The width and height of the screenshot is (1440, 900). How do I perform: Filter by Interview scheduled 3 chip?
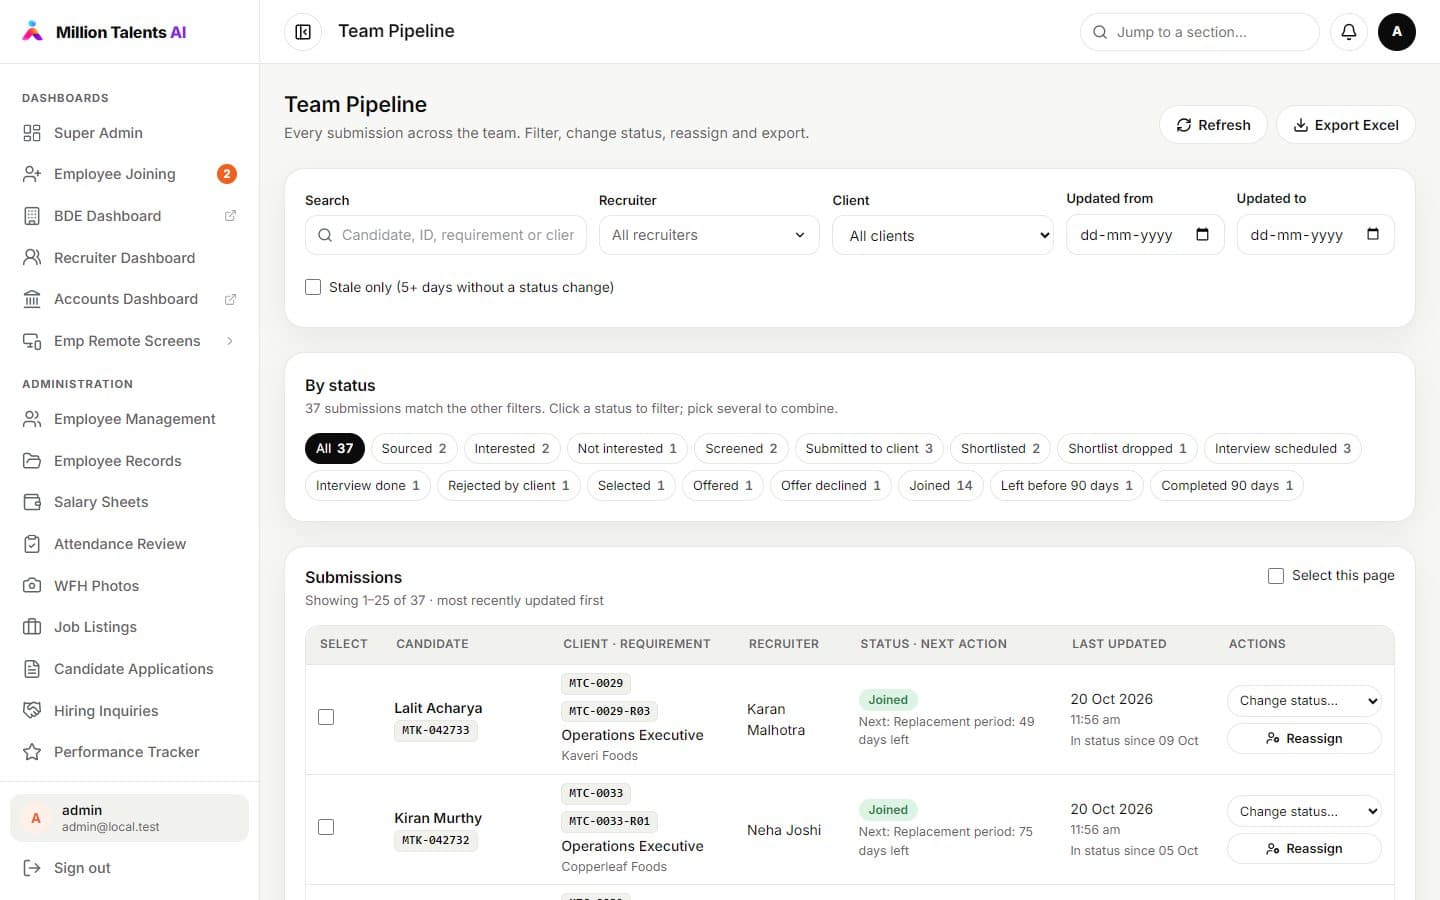click(1282, 449)
